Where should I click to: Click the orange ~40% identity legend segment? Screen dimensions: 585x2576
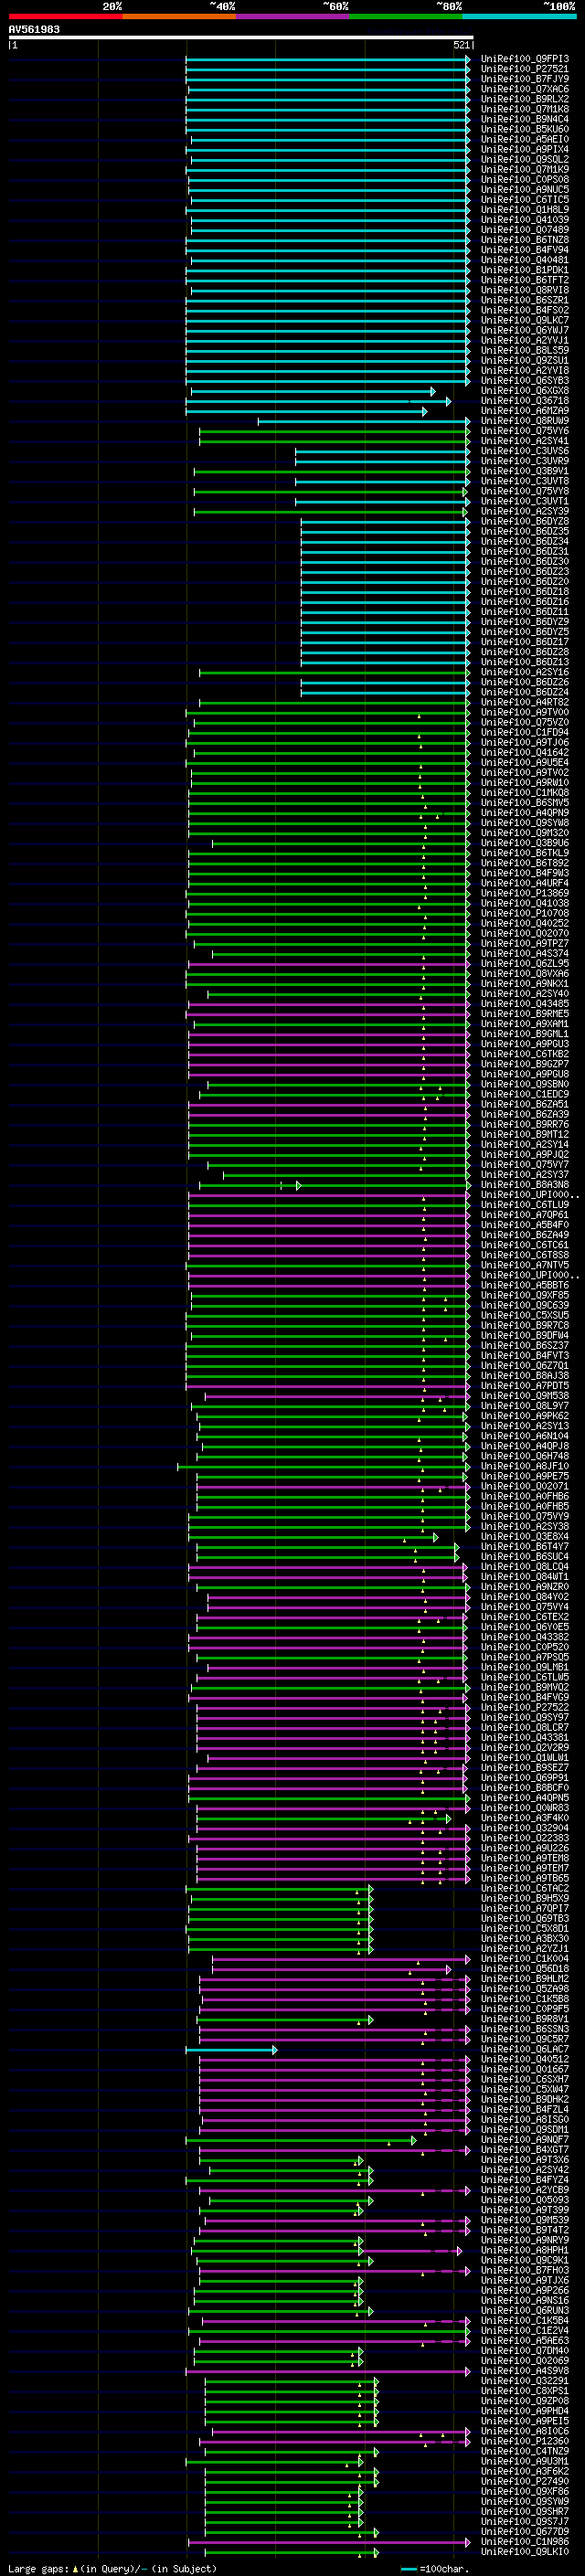coord(179,16)
